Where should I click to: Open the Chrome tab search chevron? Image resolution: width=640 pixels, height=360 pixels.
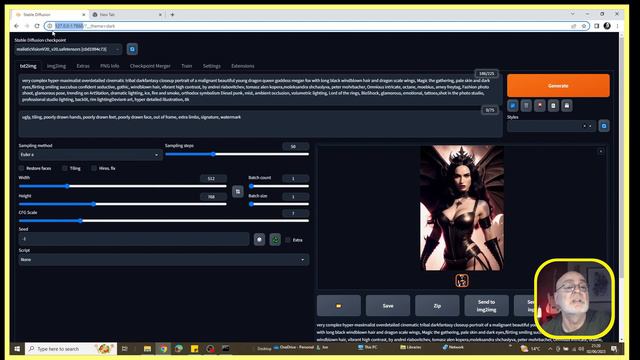[x=572, y=14]
